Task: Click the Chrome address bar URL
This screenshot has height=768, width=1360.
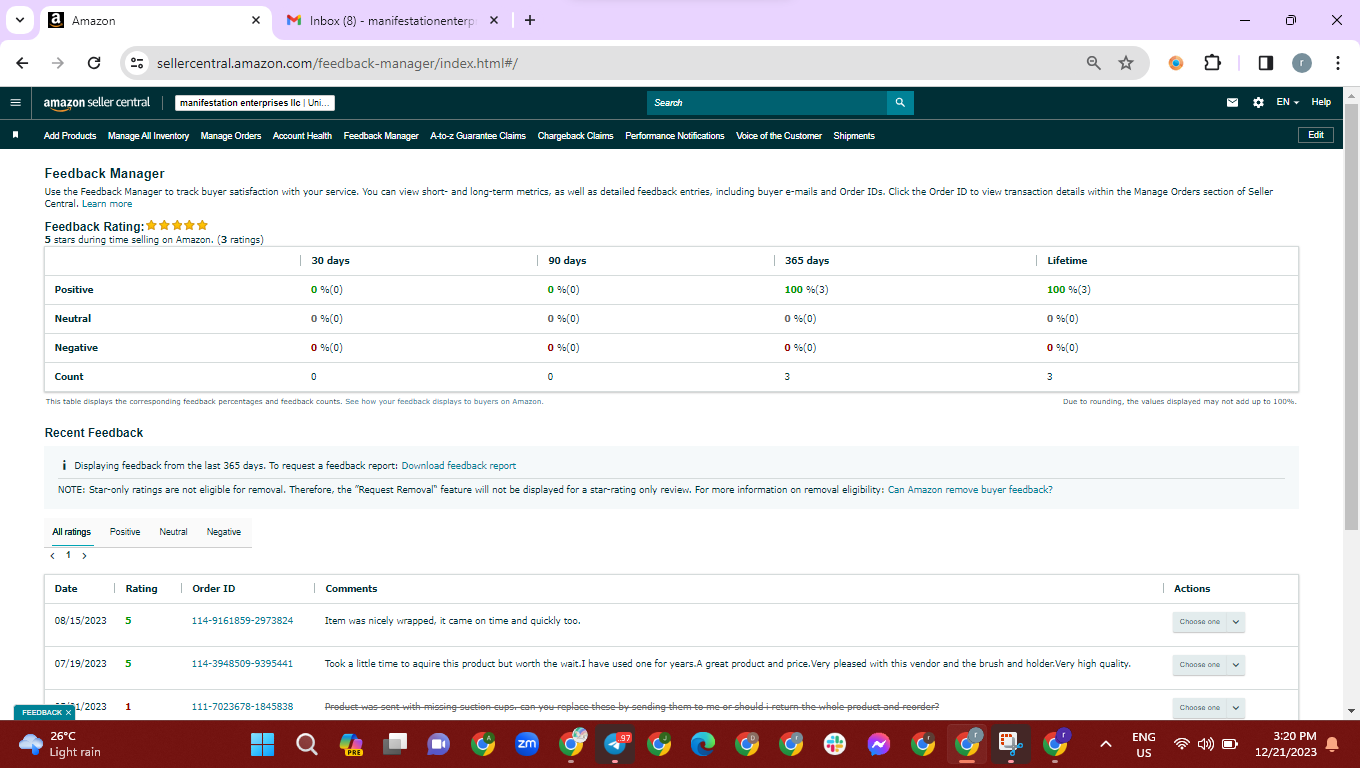Action: pyautogui.click(x=337, y=63)
